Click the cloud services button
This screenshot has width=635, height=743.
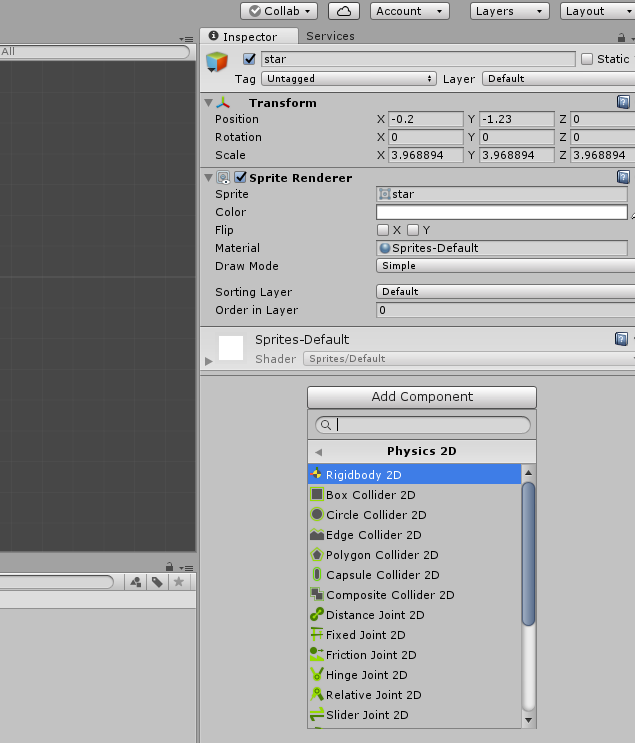[x=344, y=11]
